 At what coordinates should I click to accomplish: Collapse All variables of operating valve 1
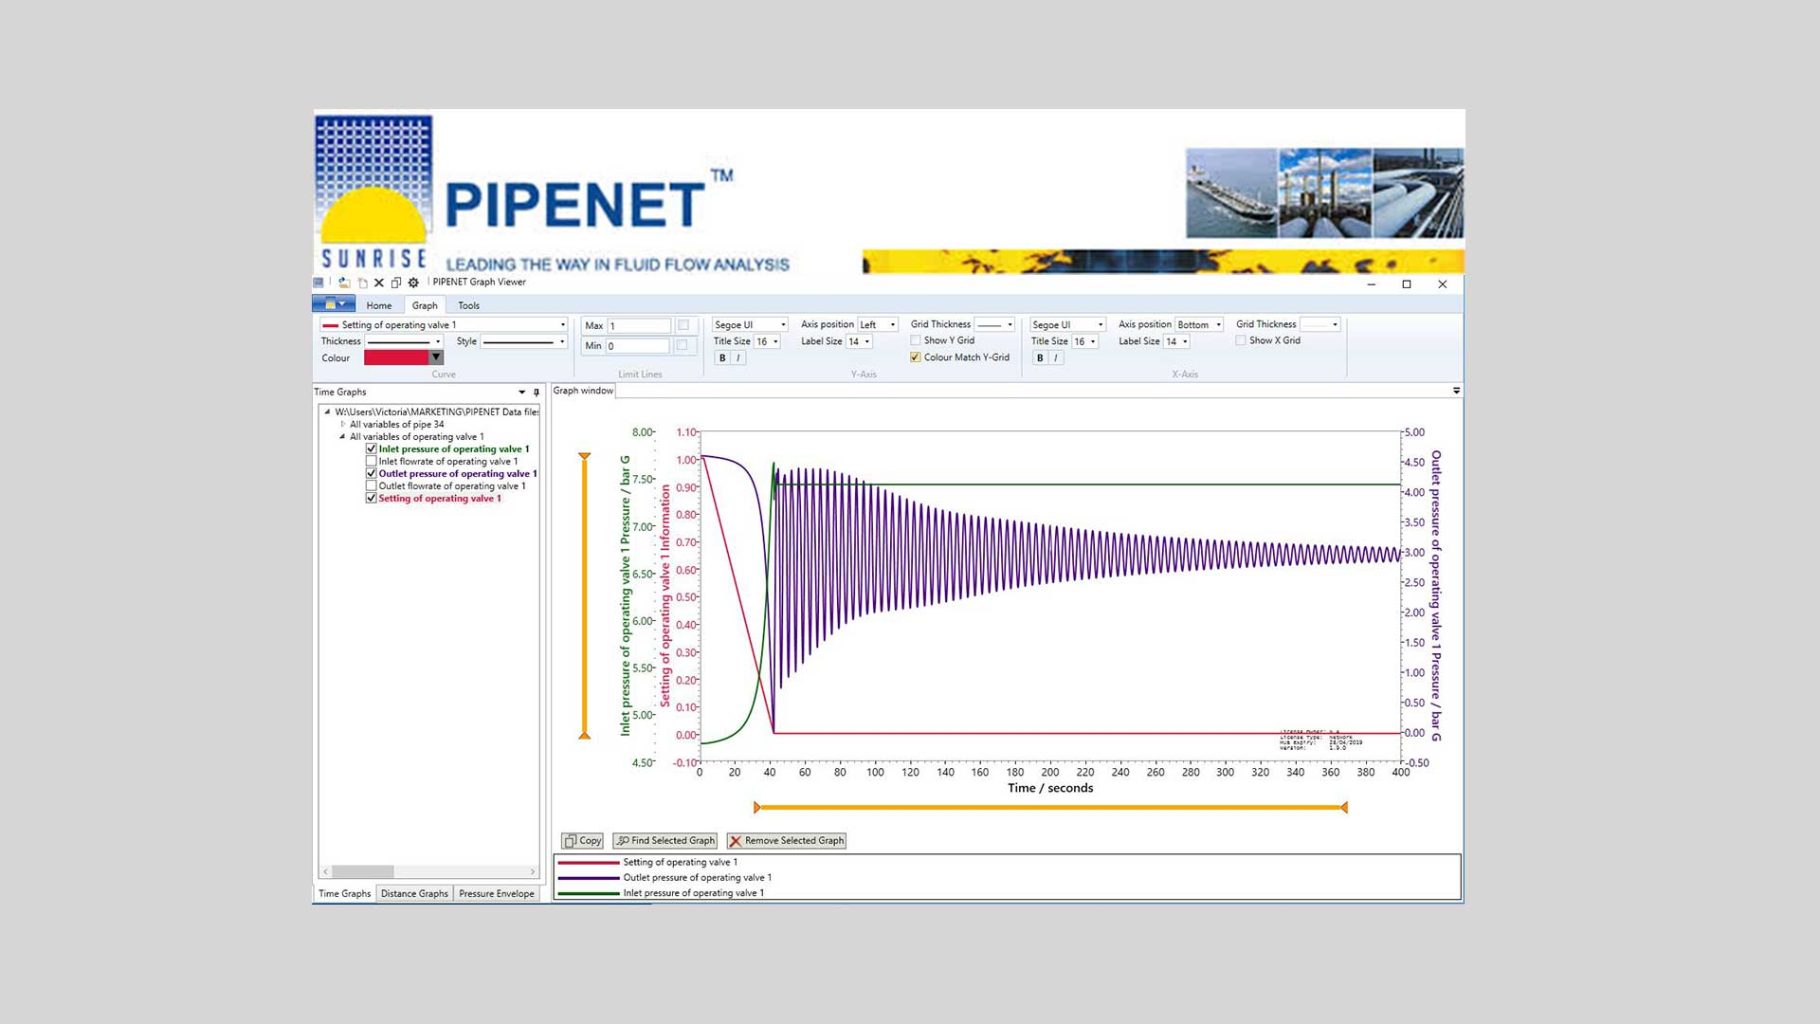[342, 437]
